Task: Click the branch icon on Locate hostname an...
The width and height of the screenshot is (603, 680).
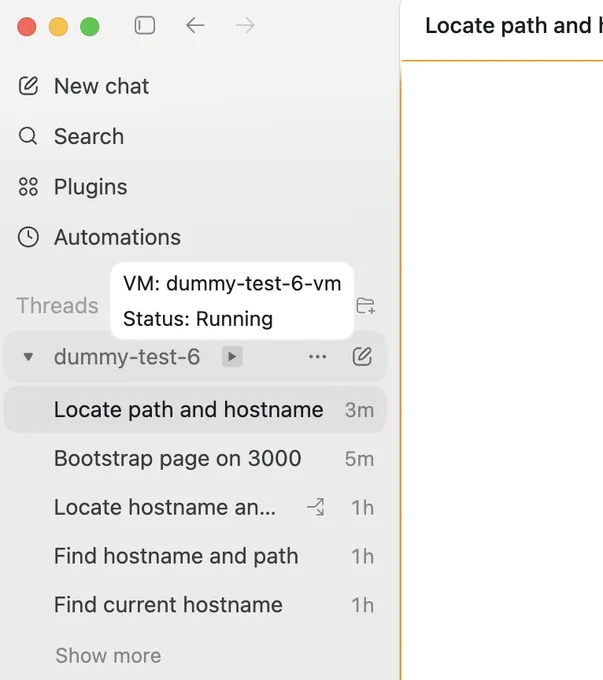Action: tap(315, 507)
